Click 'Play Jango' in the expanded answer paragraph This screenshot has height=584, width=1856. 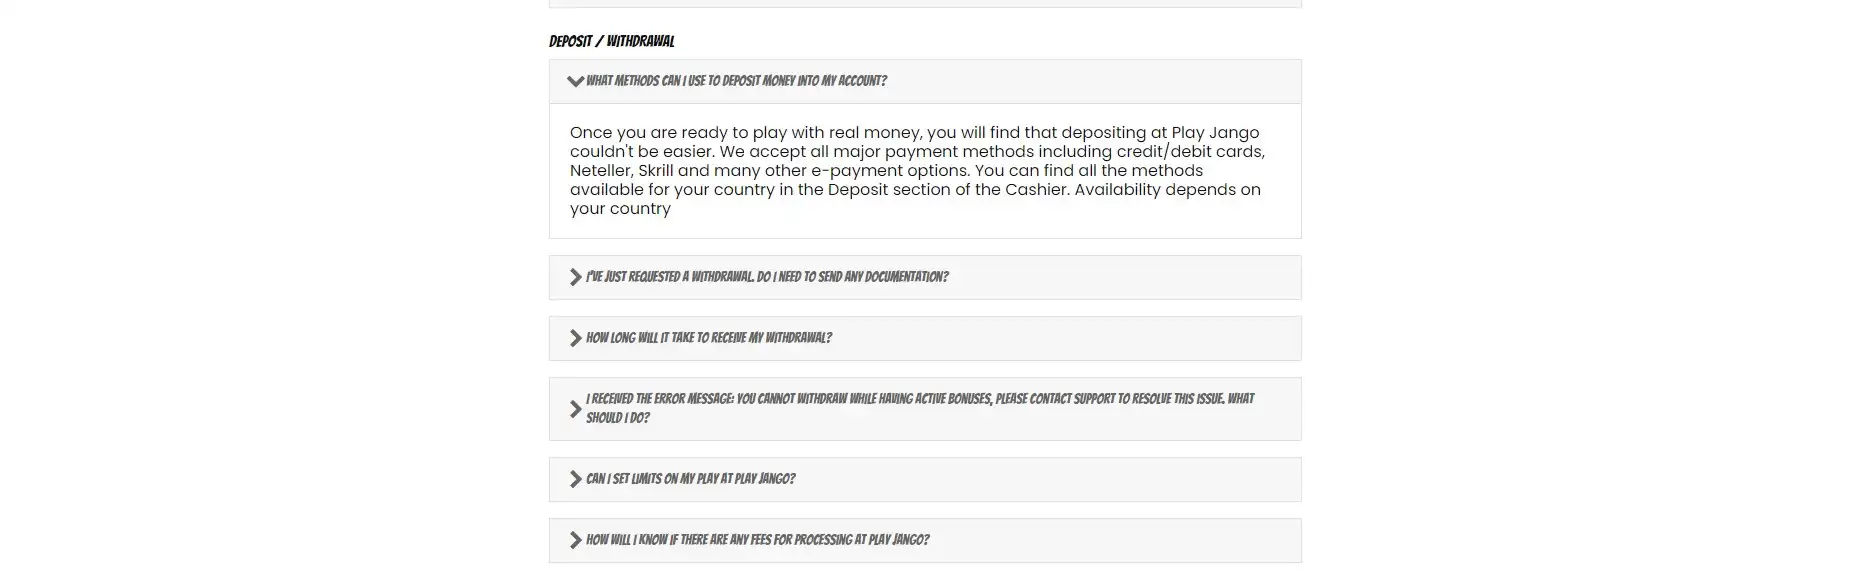coord(1215,133)
